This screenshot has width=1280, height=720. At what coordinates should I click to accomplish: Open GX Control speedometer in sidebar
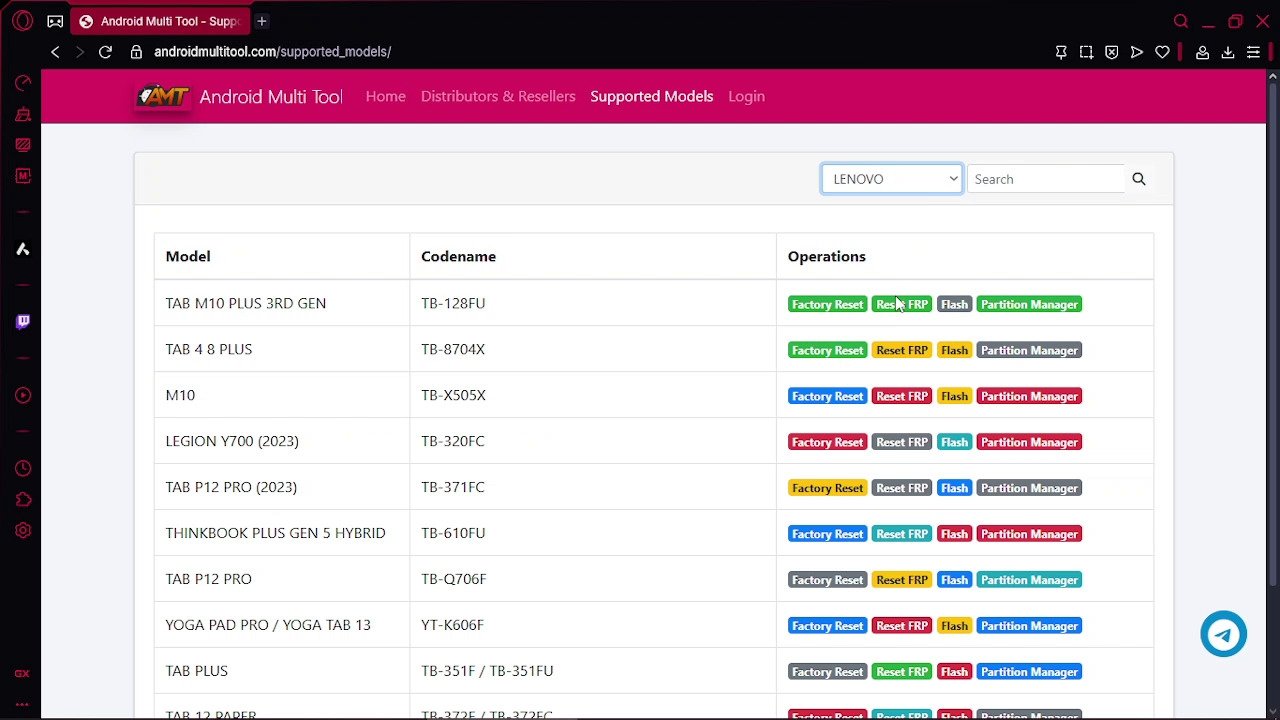coord(22,83)
